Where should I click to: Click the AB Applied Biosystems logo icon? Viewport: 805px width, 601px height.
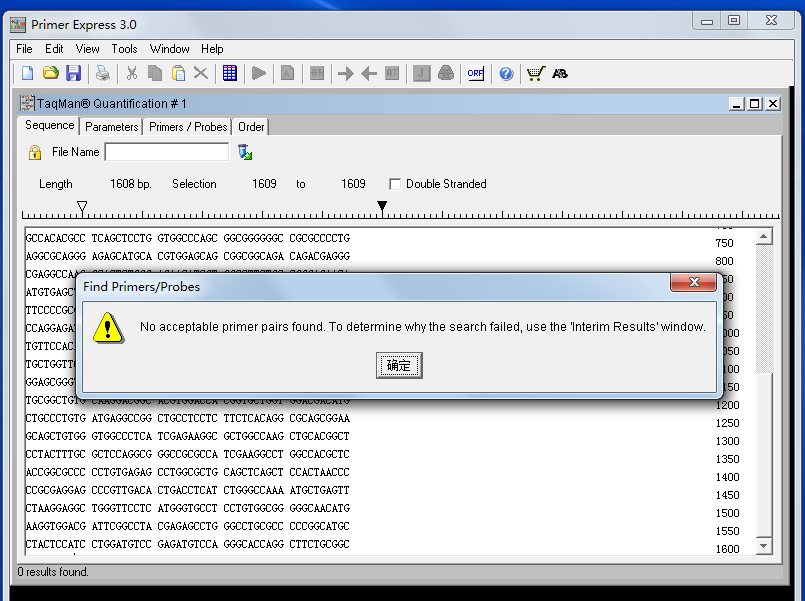[x=560, y=73]
